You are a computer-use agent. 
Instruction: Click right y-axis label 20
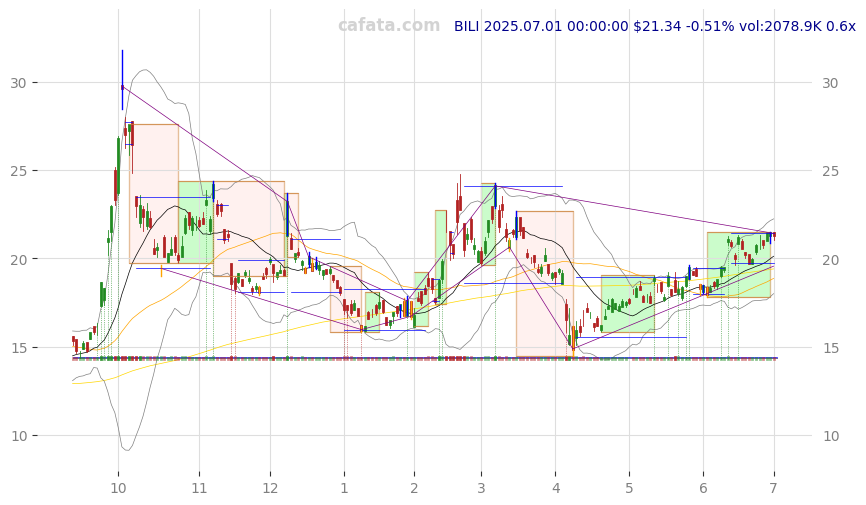pos(830,259)
